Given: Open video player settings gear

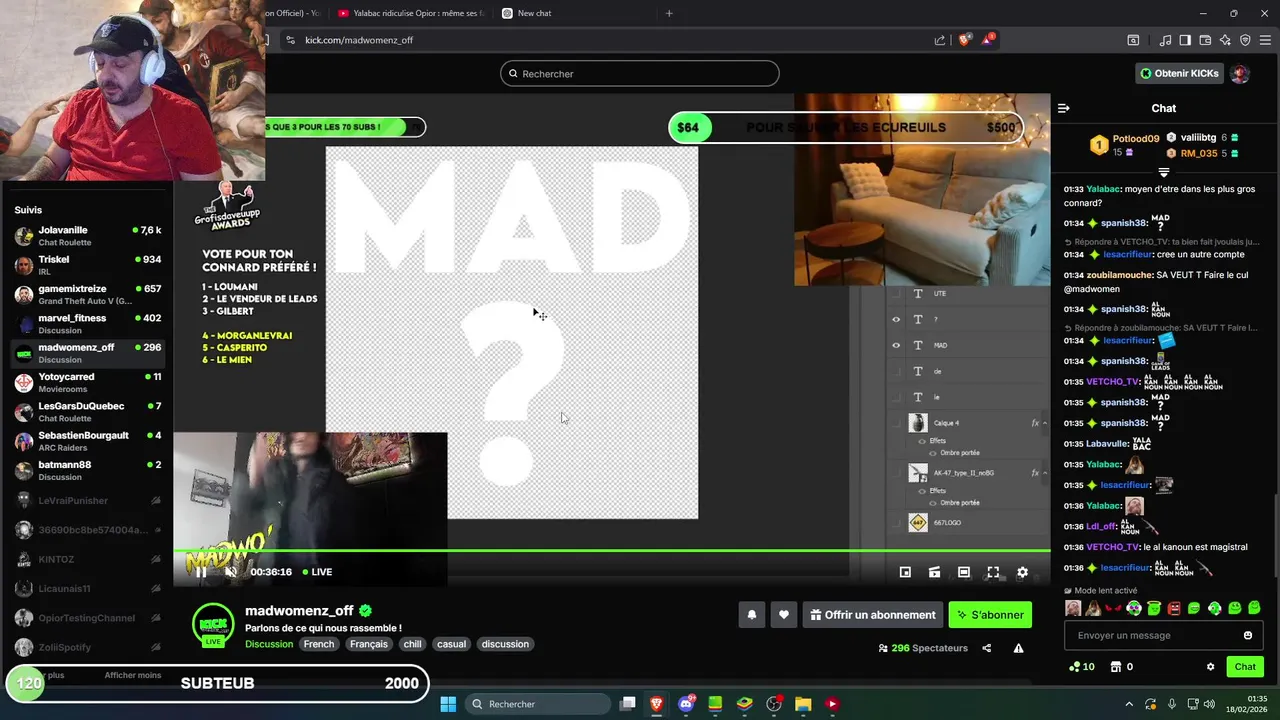Looking at the screenshot, I should click(x=1022, y=572).
